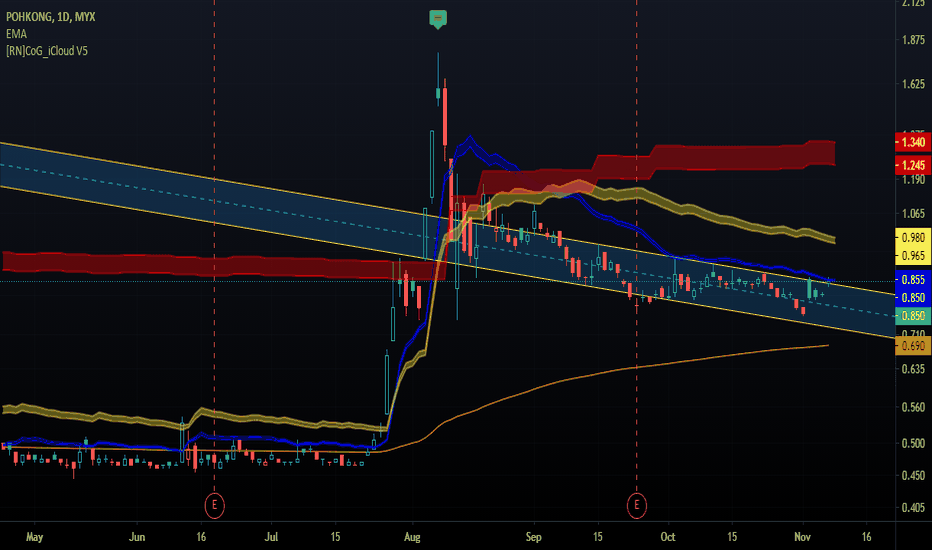Click the 0.635 price axis value
The height and width of the screenshot is (550, 932).
[914, 369]
